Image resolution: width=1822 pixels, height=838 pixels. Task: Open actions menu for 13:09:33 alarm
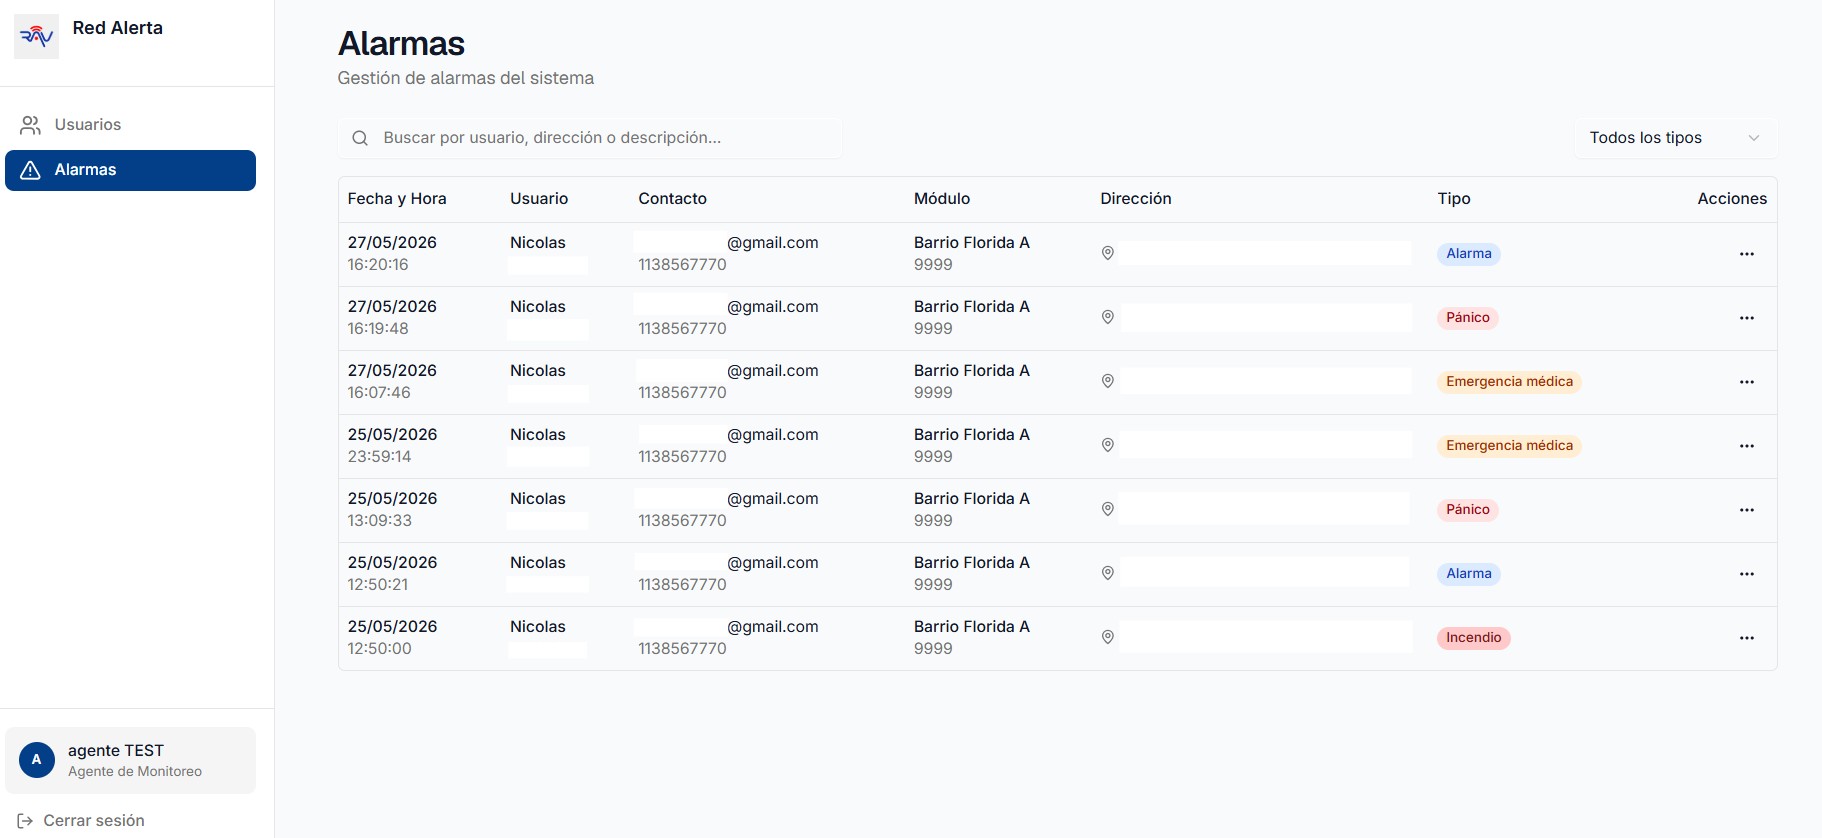(1746, 510)
